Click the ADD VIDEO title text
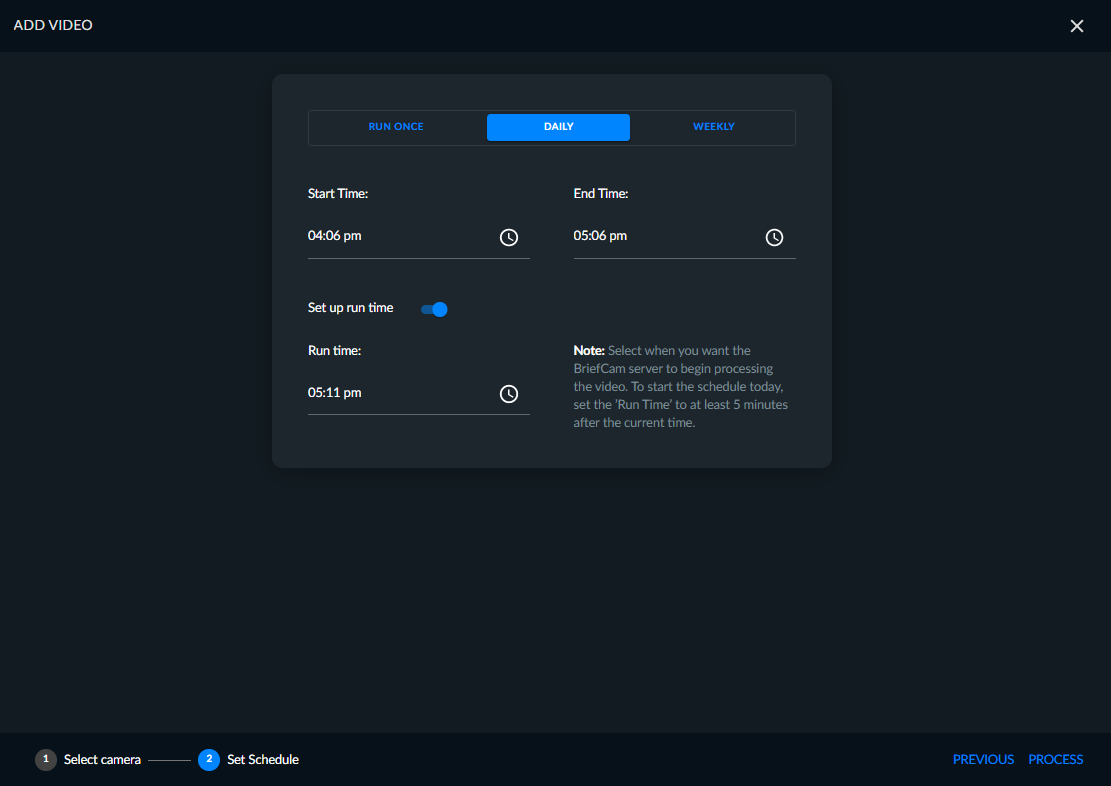The height and width of the screenshot is (786, 1111). 53,25
